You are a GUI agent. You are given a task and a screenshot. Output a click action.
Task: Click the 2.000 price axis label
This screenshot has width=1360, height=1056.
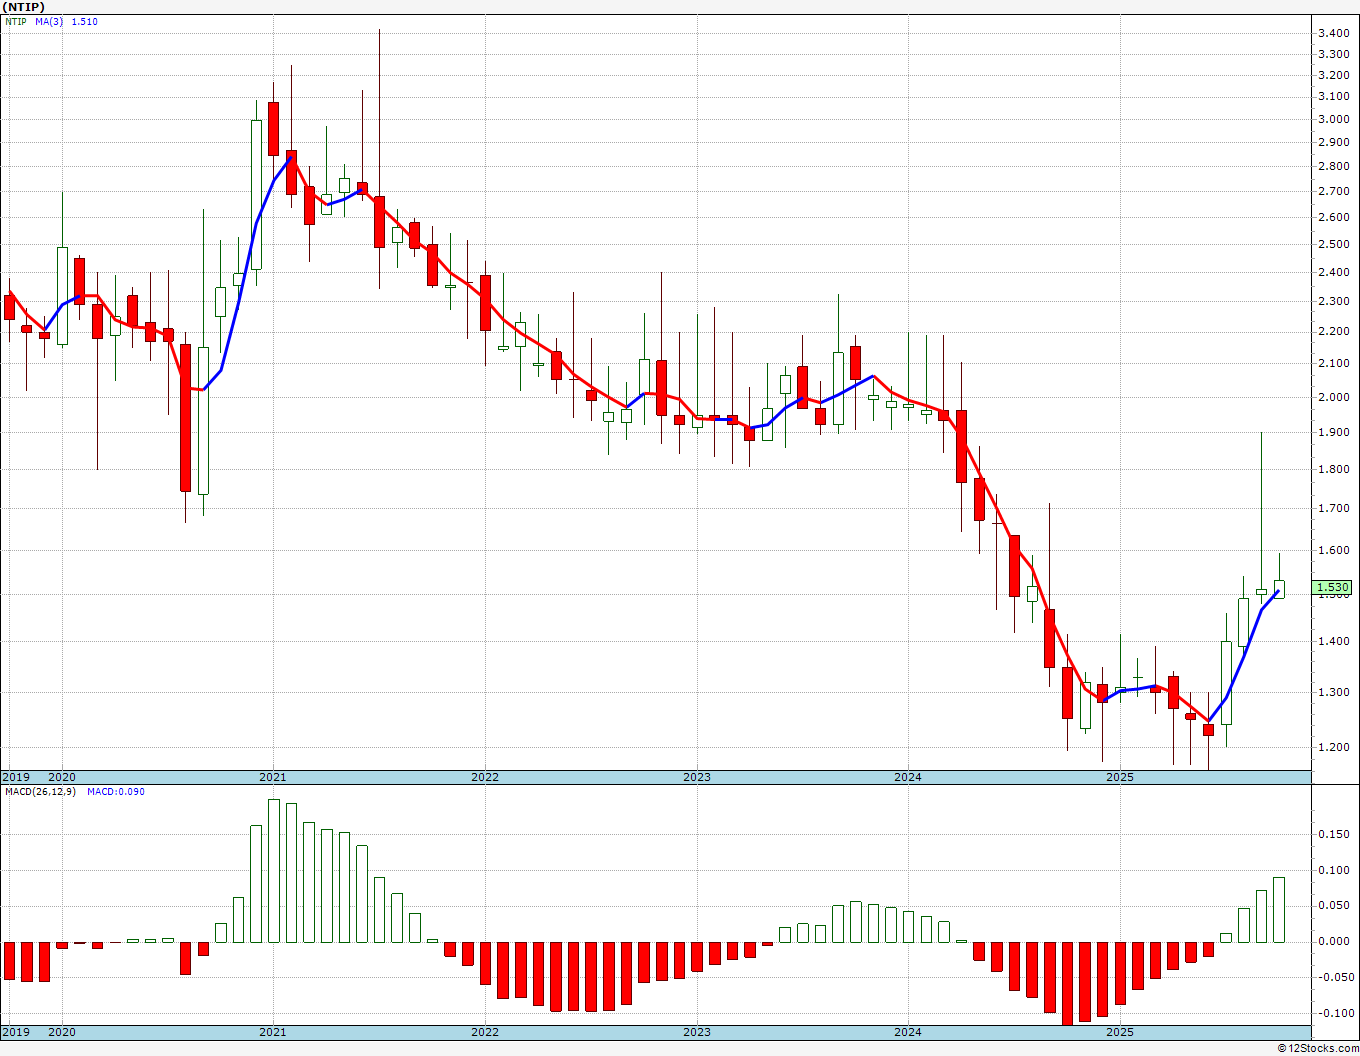(1333, 397)
